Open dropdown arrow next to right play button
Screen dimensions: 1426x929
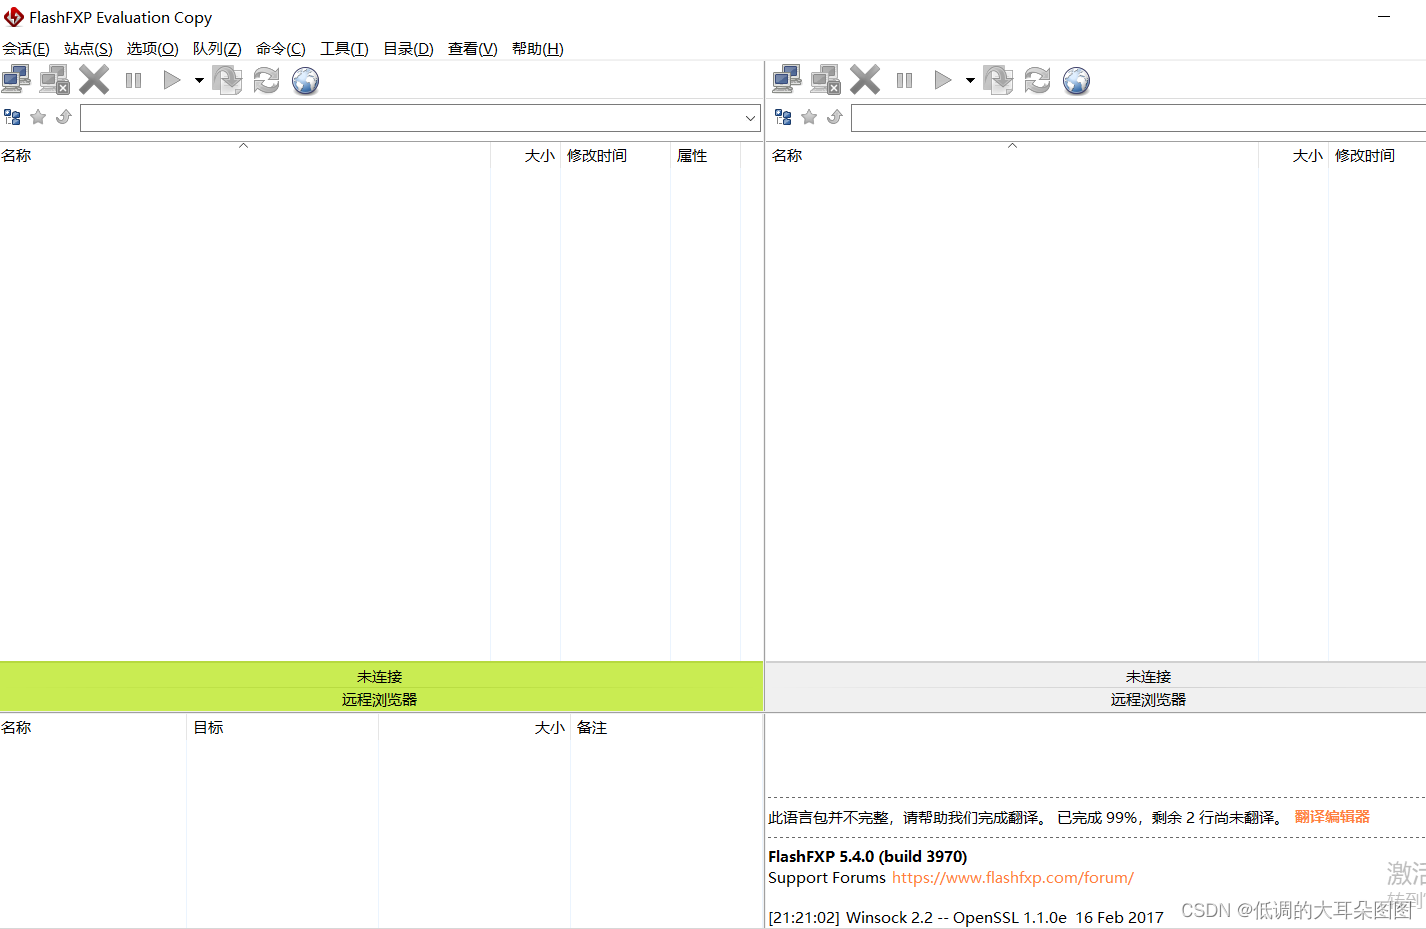(x=970, y=80)
